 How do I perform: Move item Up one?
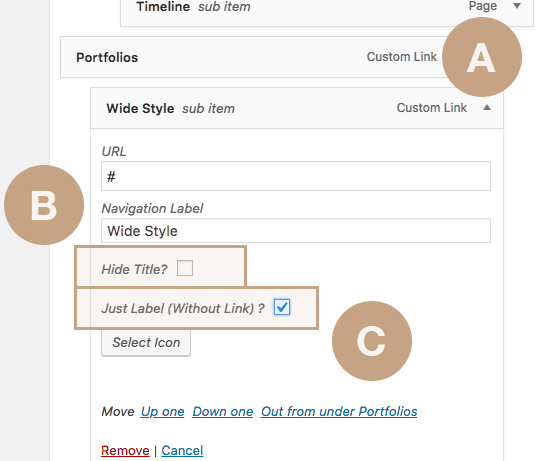(x=162, y=412)
